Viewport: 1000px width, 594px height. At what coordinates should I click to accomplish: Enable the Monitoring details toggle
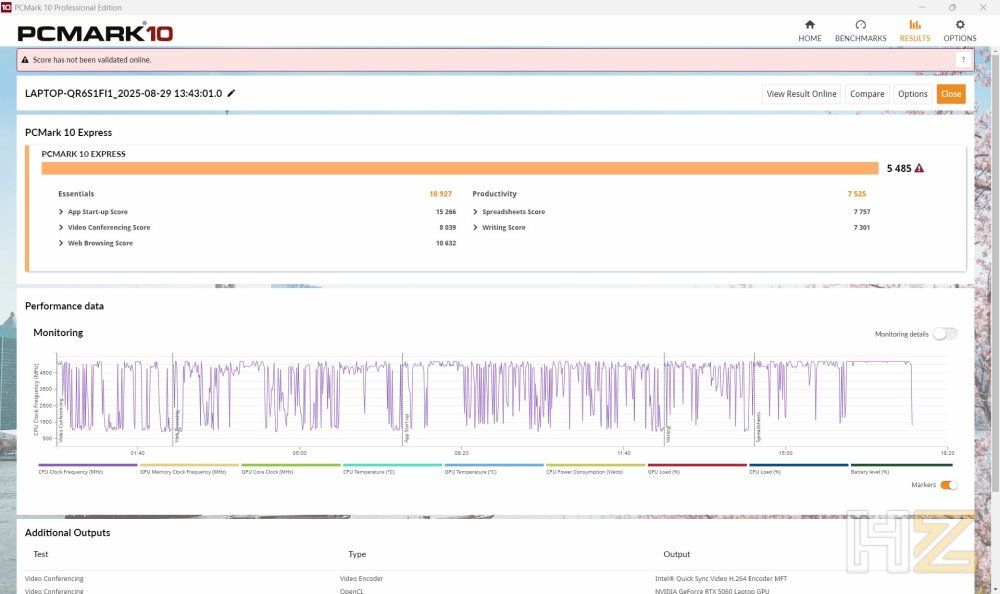945,334
